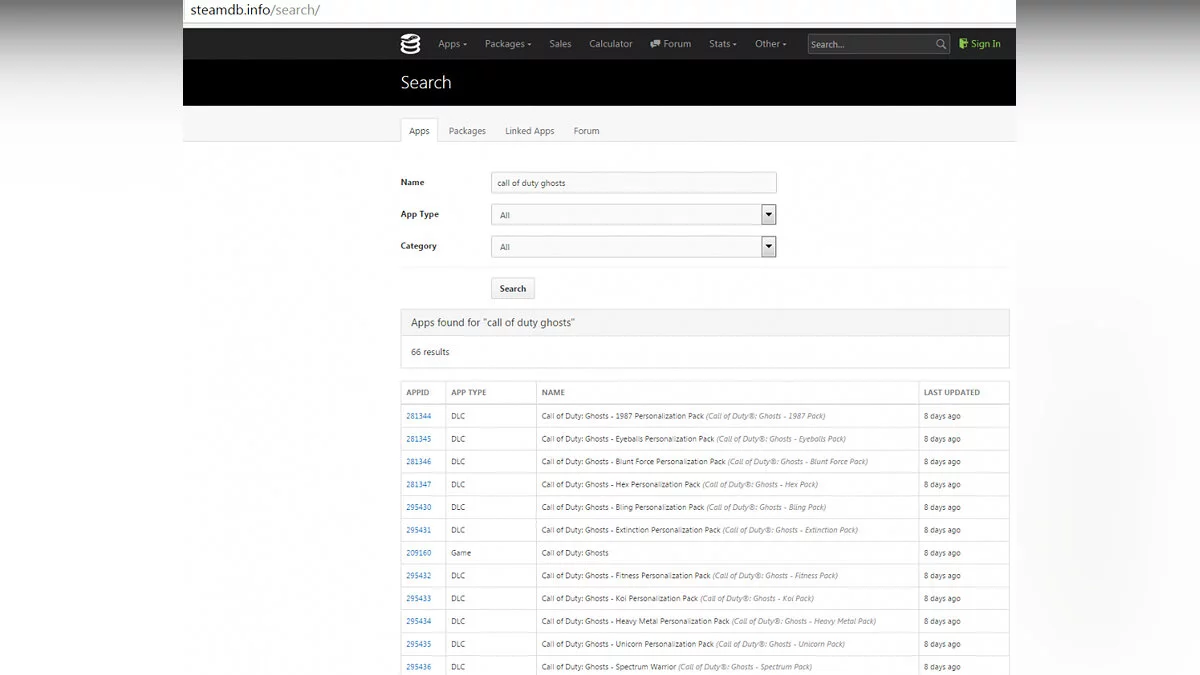Click the Sign In icon link

[x=979, y=44]
